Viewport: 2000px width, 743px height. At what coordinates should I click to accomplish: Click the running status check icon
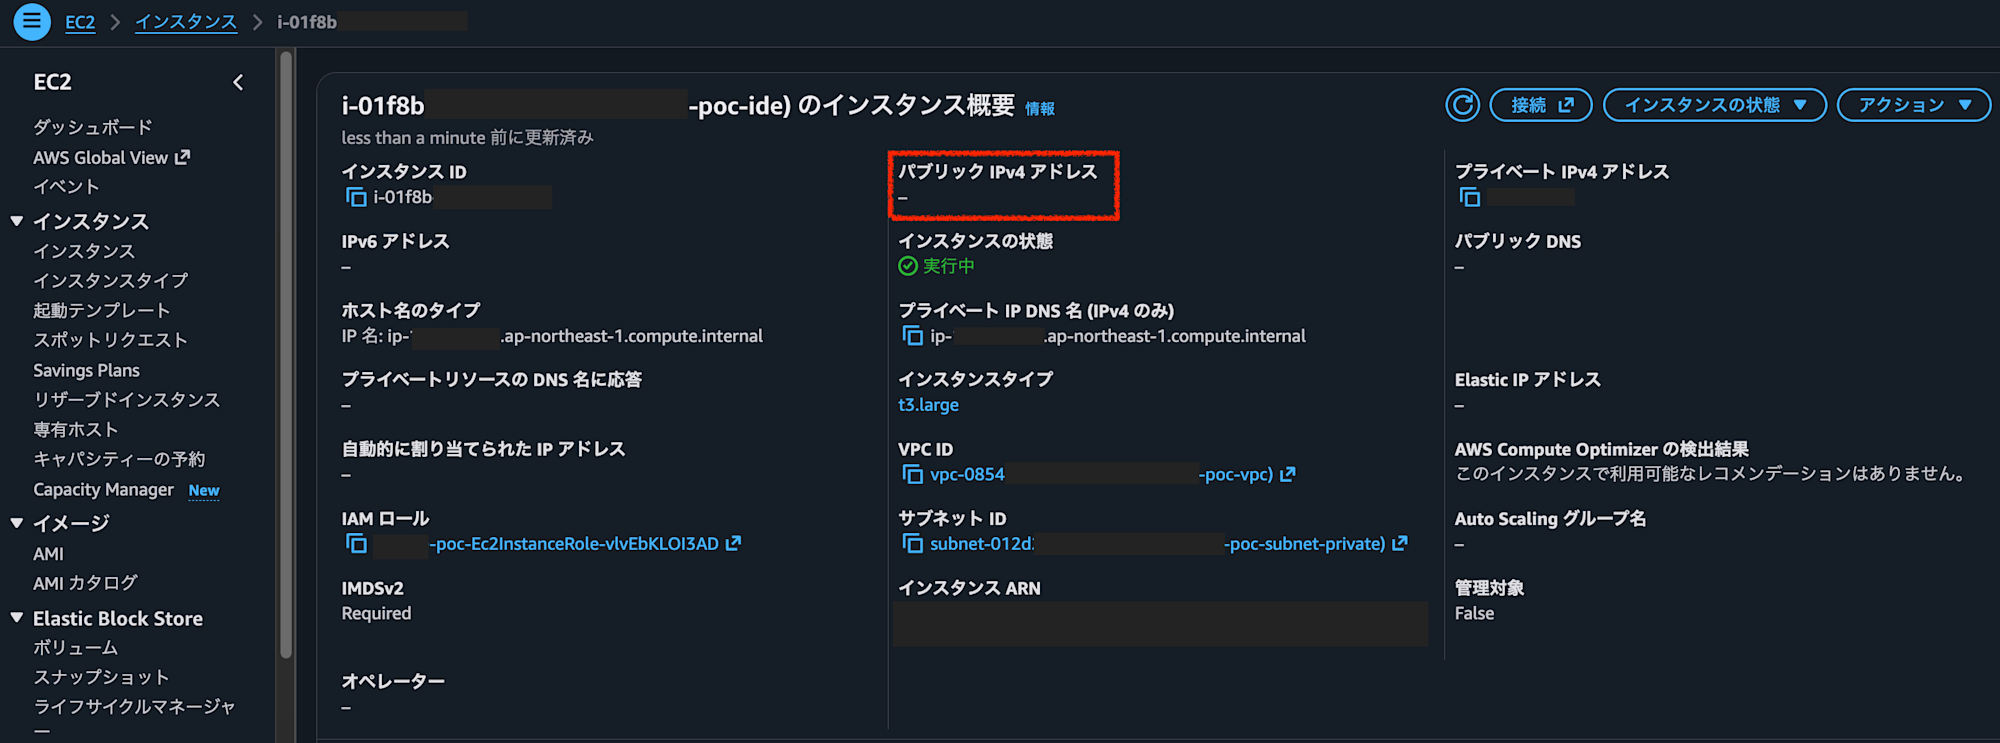908,266
